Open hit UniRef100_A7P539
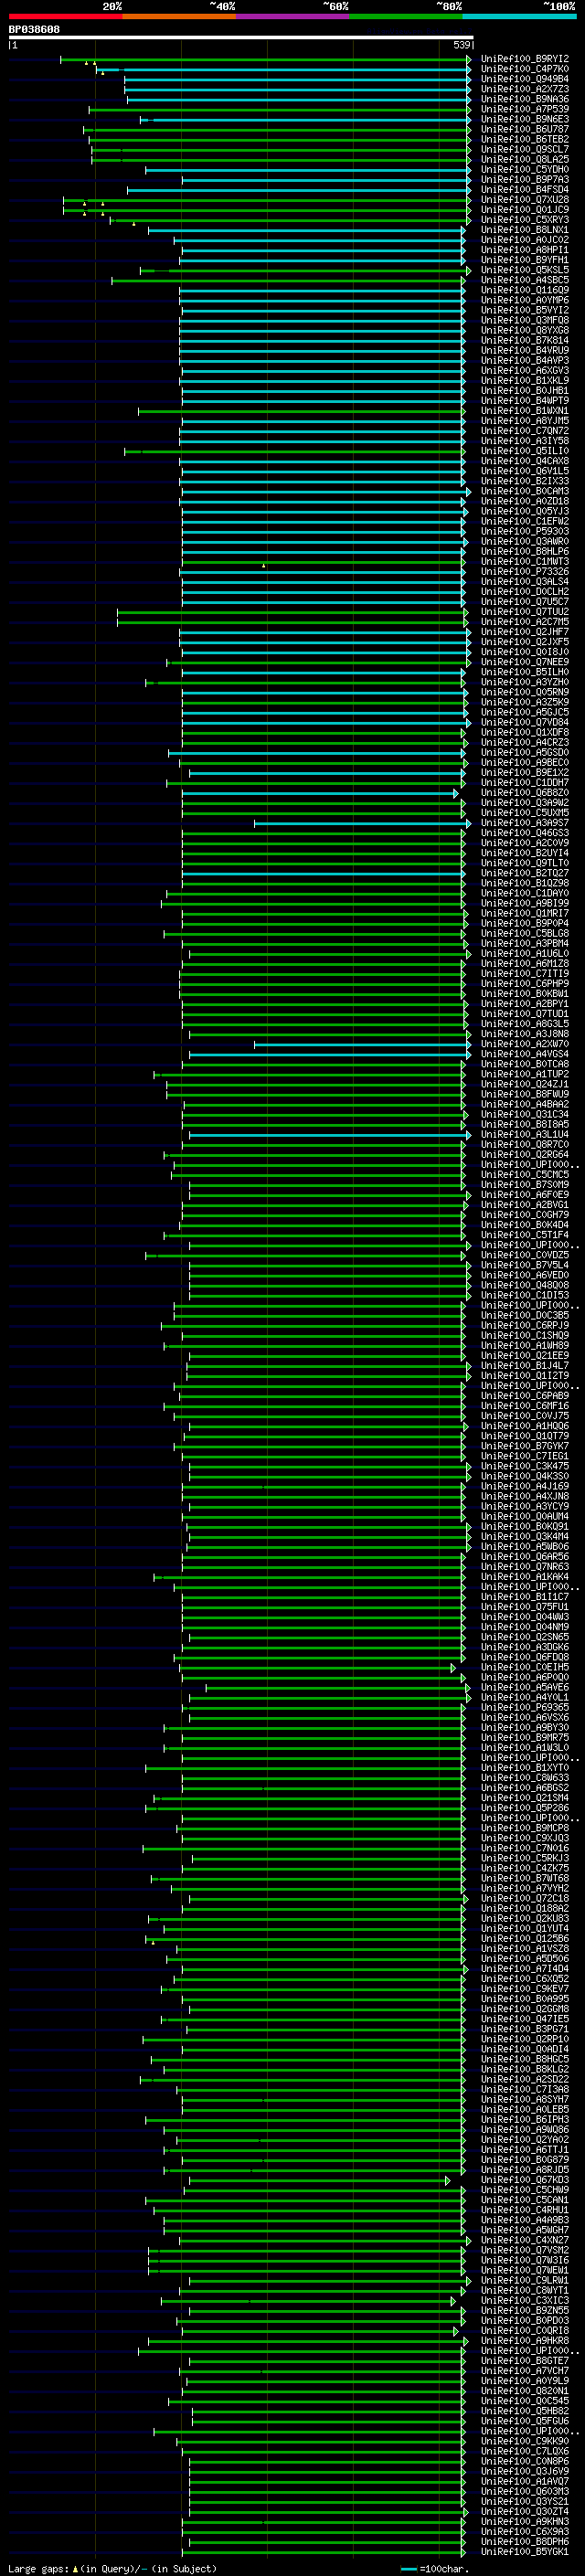Viewport: 585px width, 2576px height. [525, 109]
